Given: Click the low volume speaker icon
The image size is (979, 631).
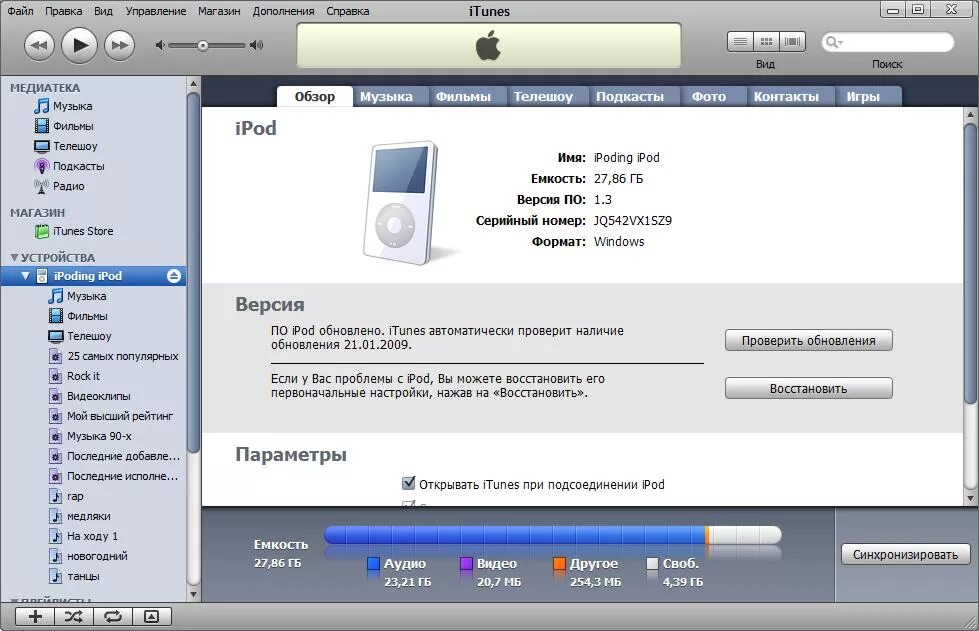Looking at the screenshot, I should pyautogui.click(x=160, y=45).
